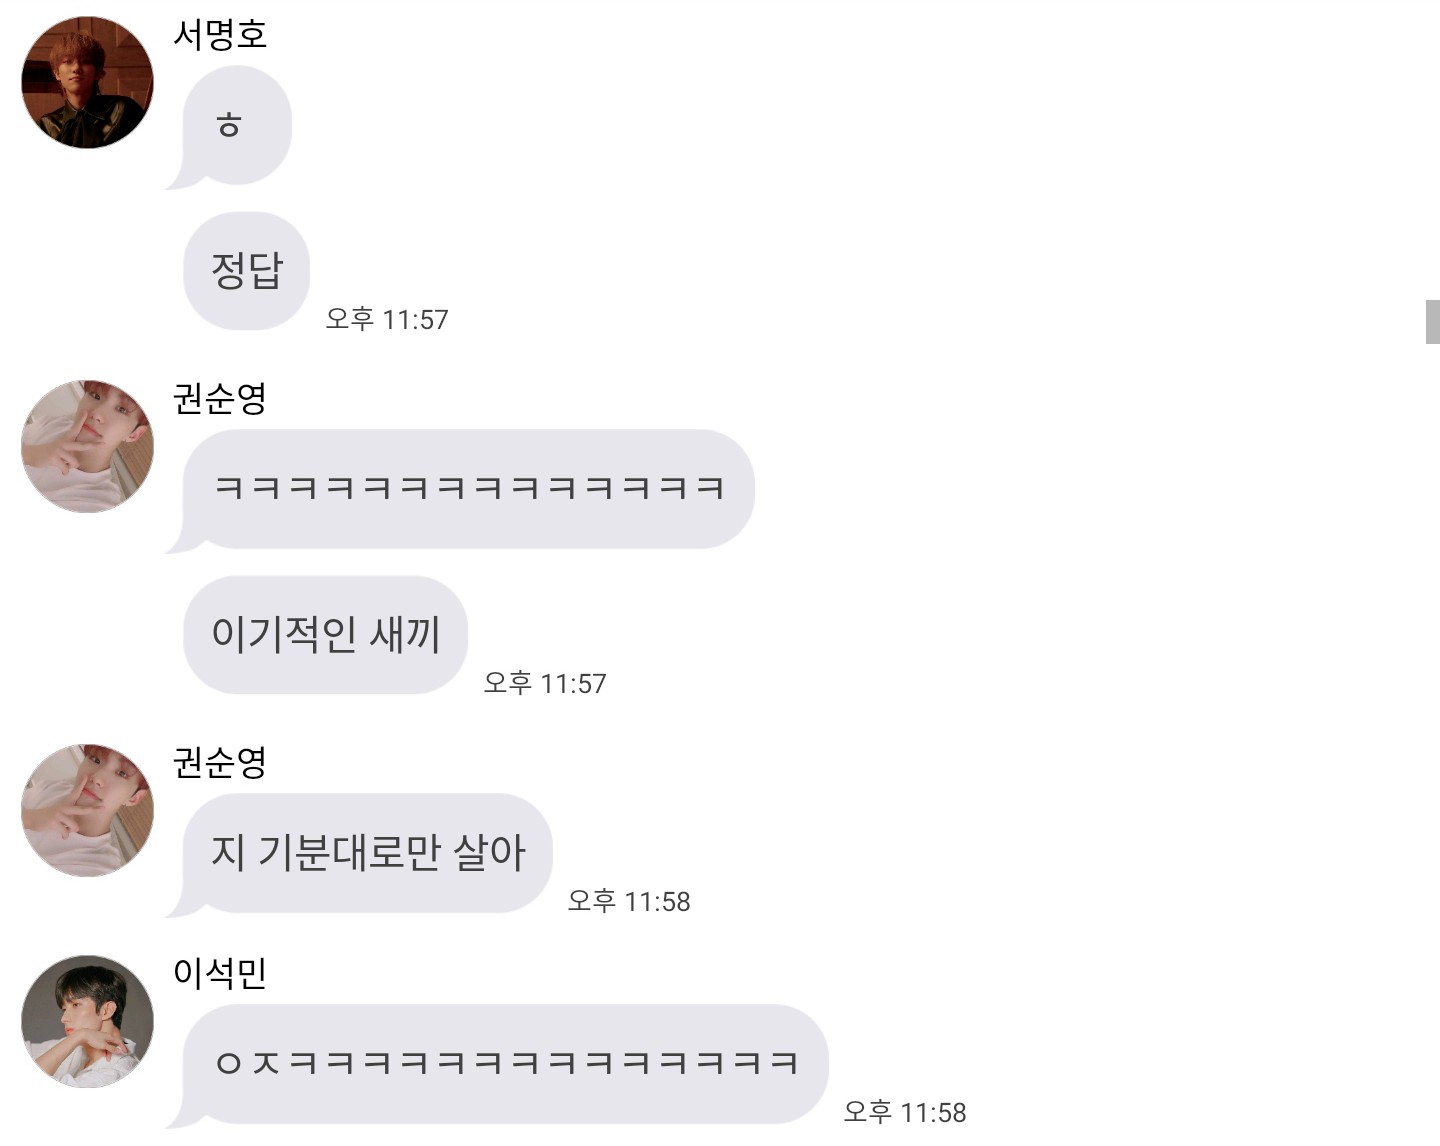Screen dimensions: 1440x1146
Task: Open first 권순영 profile avatar
Action: click(x=88, y=446)
